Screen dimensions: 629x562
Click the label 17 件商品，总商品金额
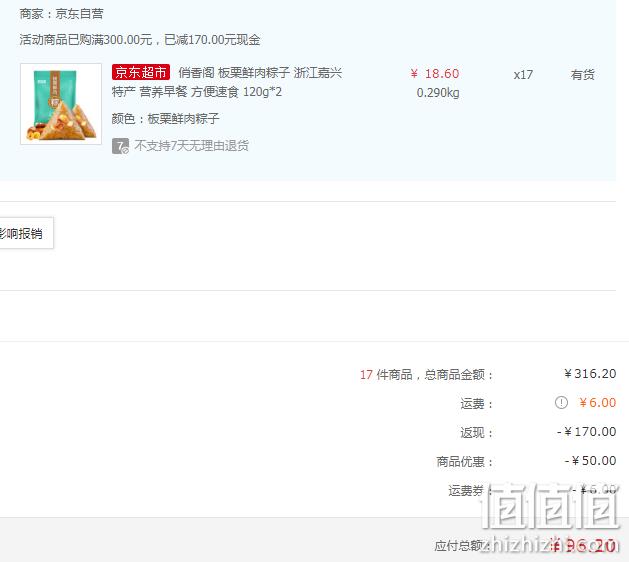[426, 375]
